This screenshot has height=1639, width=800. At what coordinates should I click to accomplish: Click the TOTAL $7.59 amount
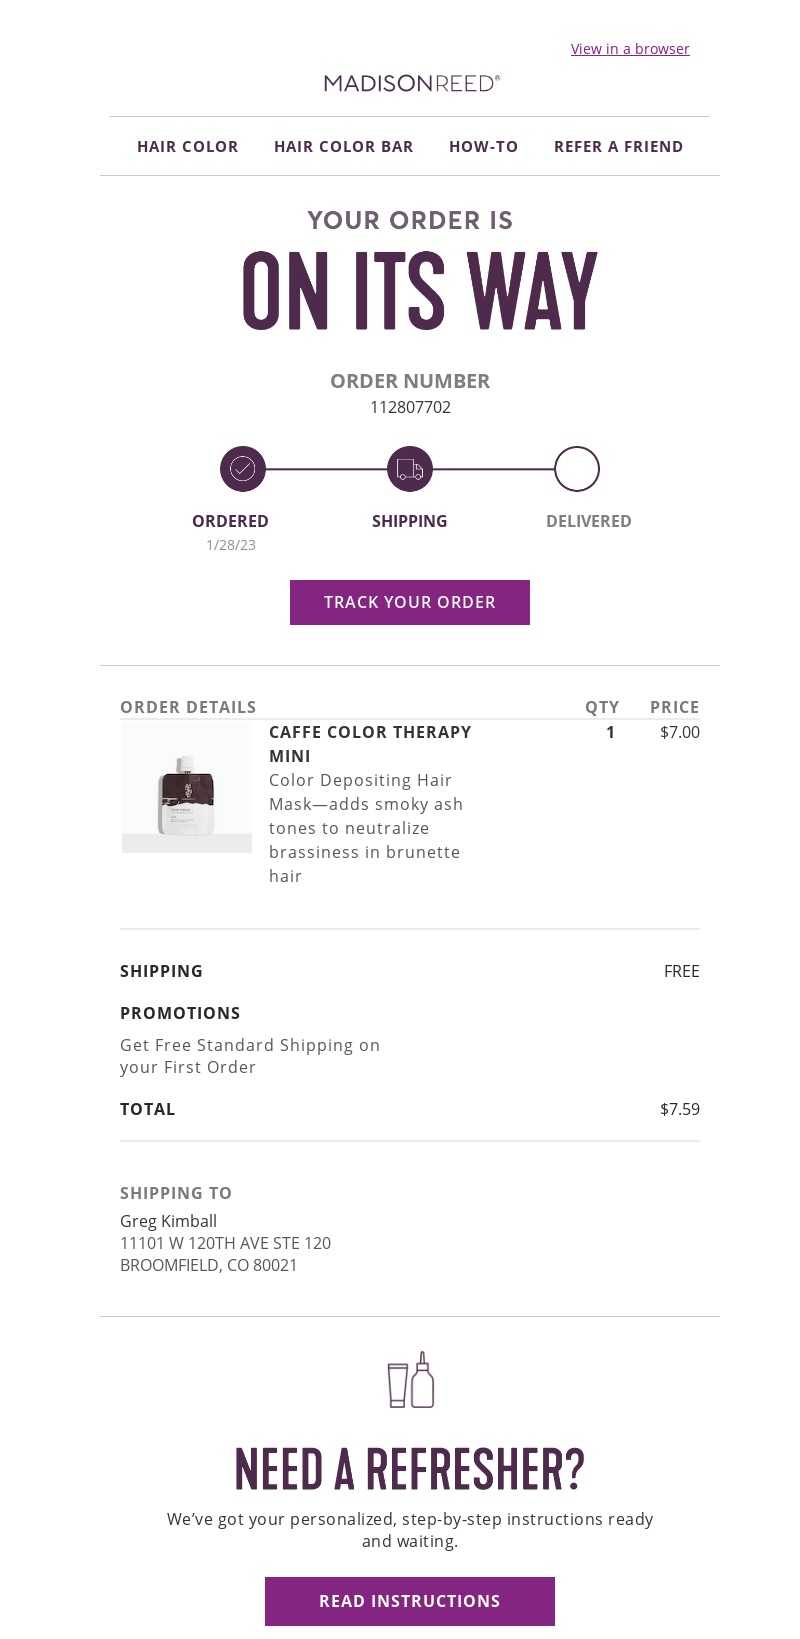click(679, 1108)
